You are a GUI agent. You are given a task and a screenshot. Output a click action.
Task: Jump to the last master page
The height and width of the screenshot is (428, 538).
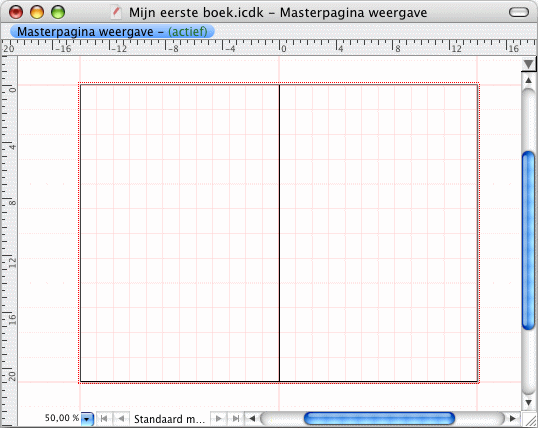[x=235, y=418]
